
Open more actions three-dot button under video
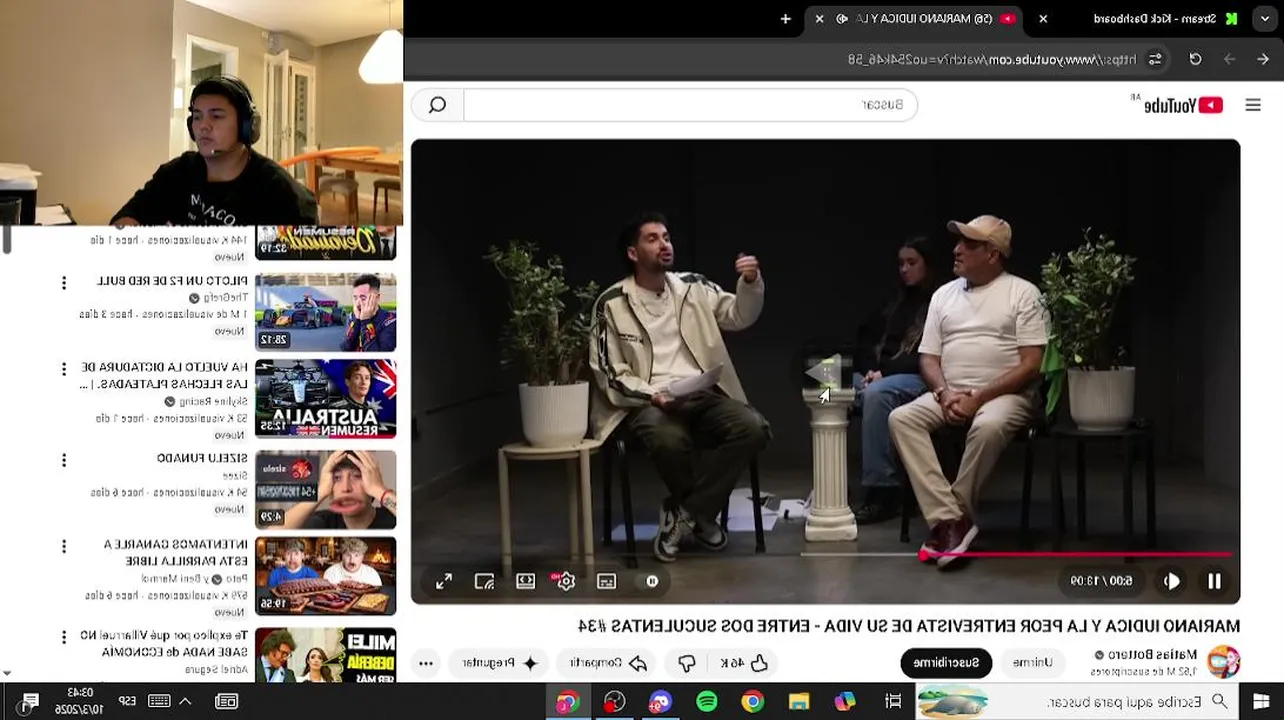[x=426, y=663]
